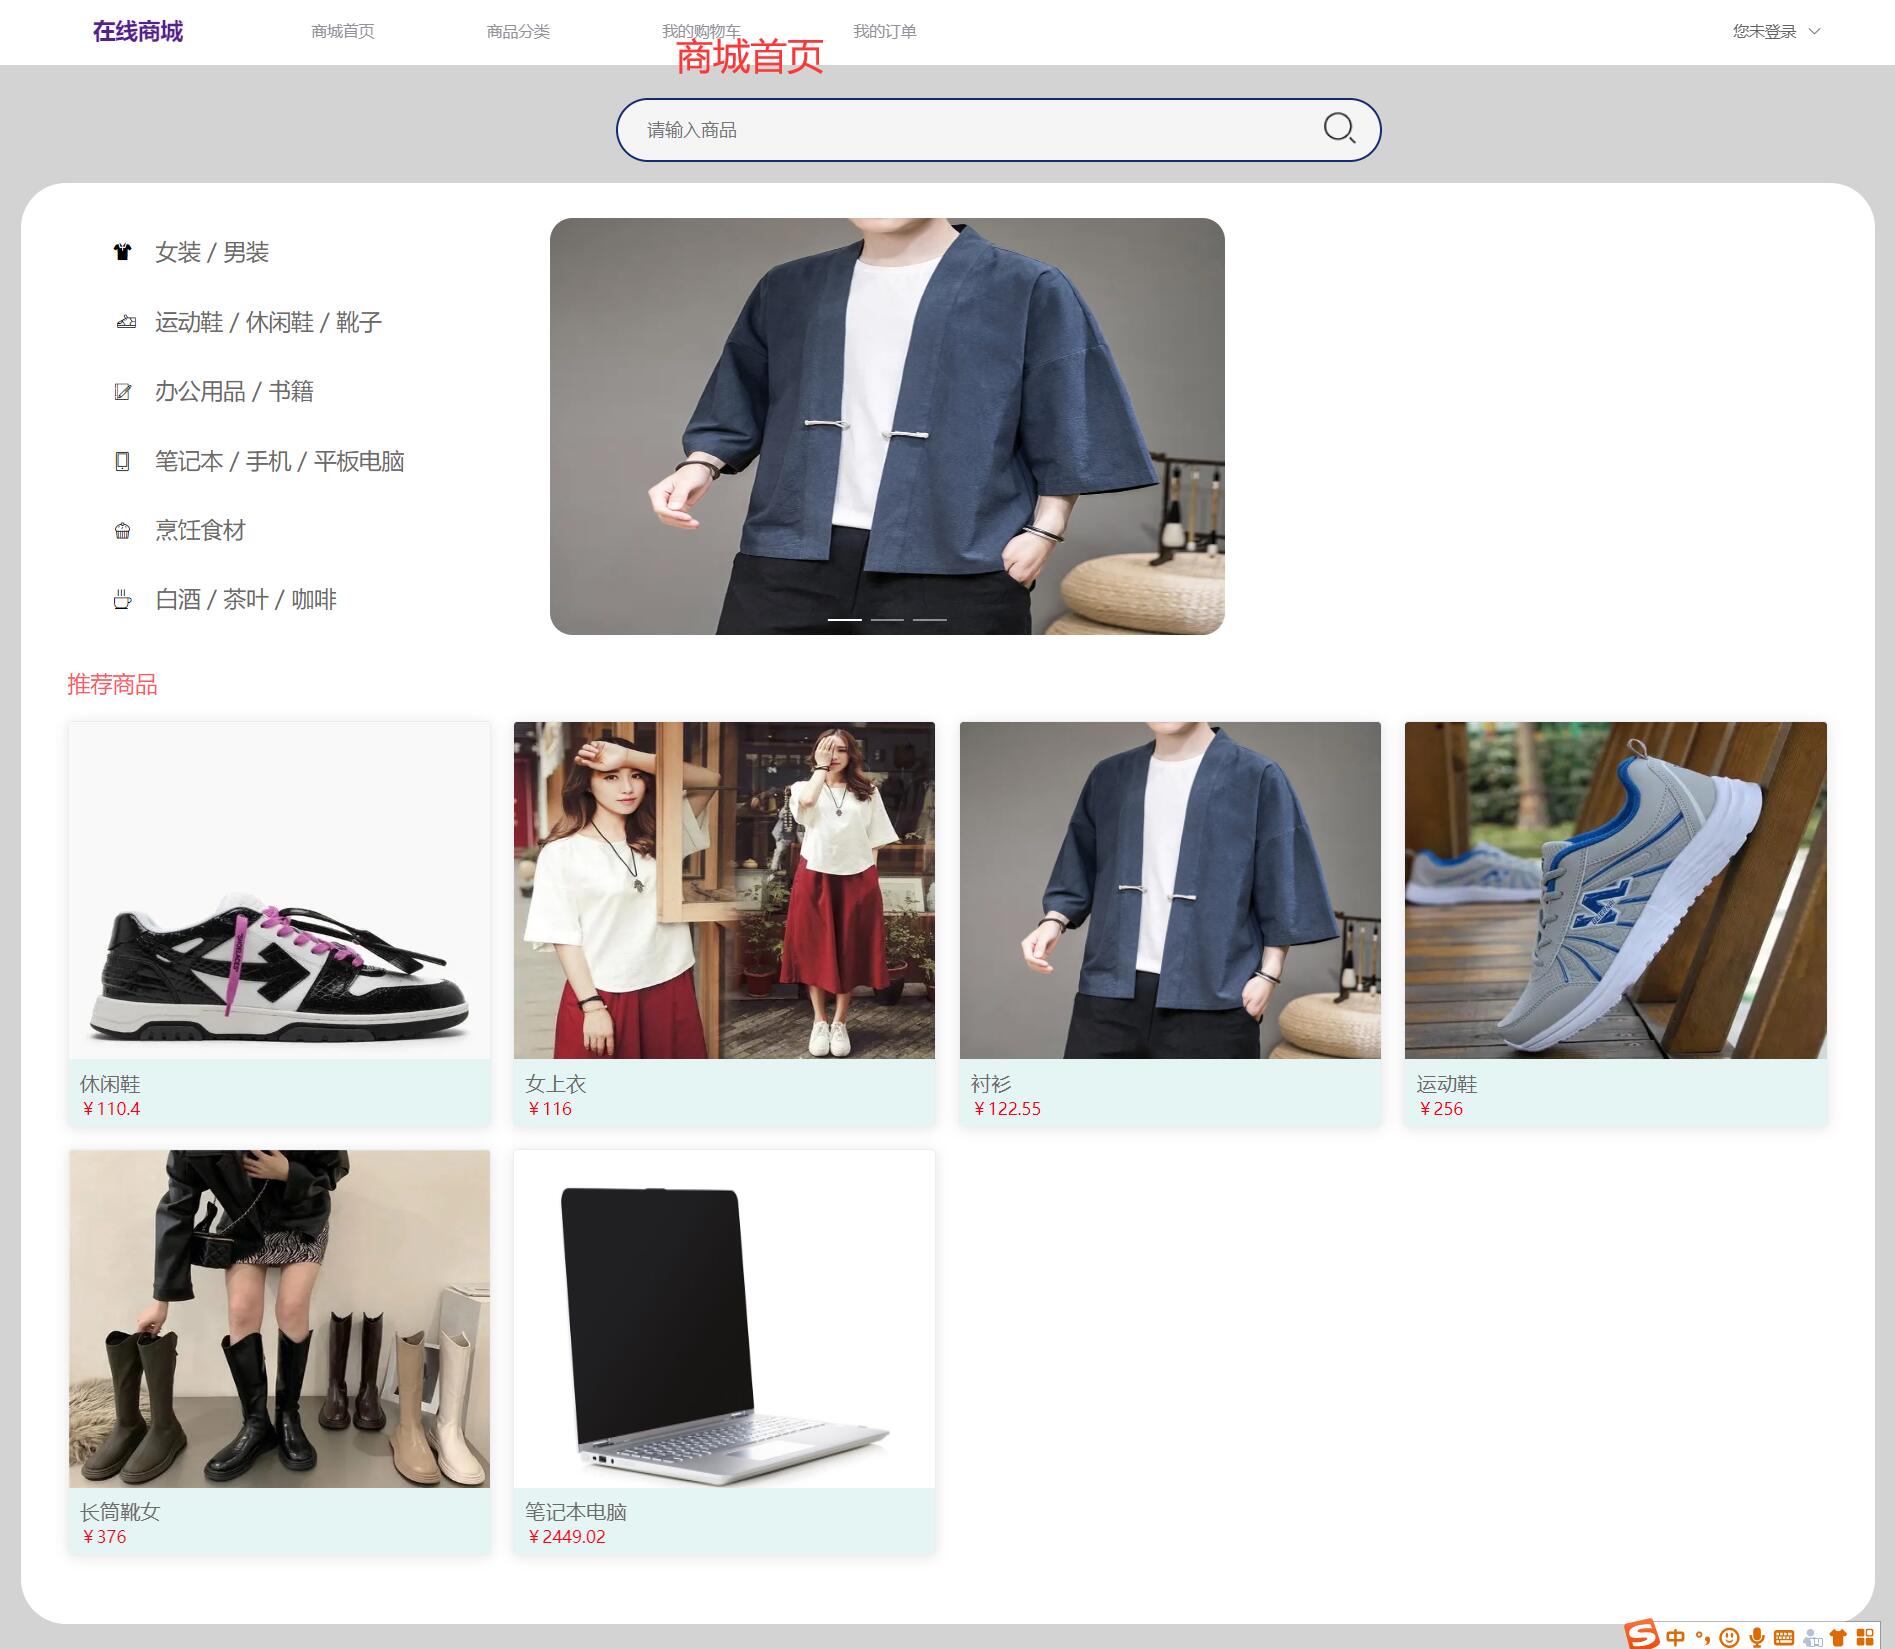The height and width of the screenshot is (1649, 1895).
Task: Select third carousel indicator bar
Action: [x=930, y=620]
